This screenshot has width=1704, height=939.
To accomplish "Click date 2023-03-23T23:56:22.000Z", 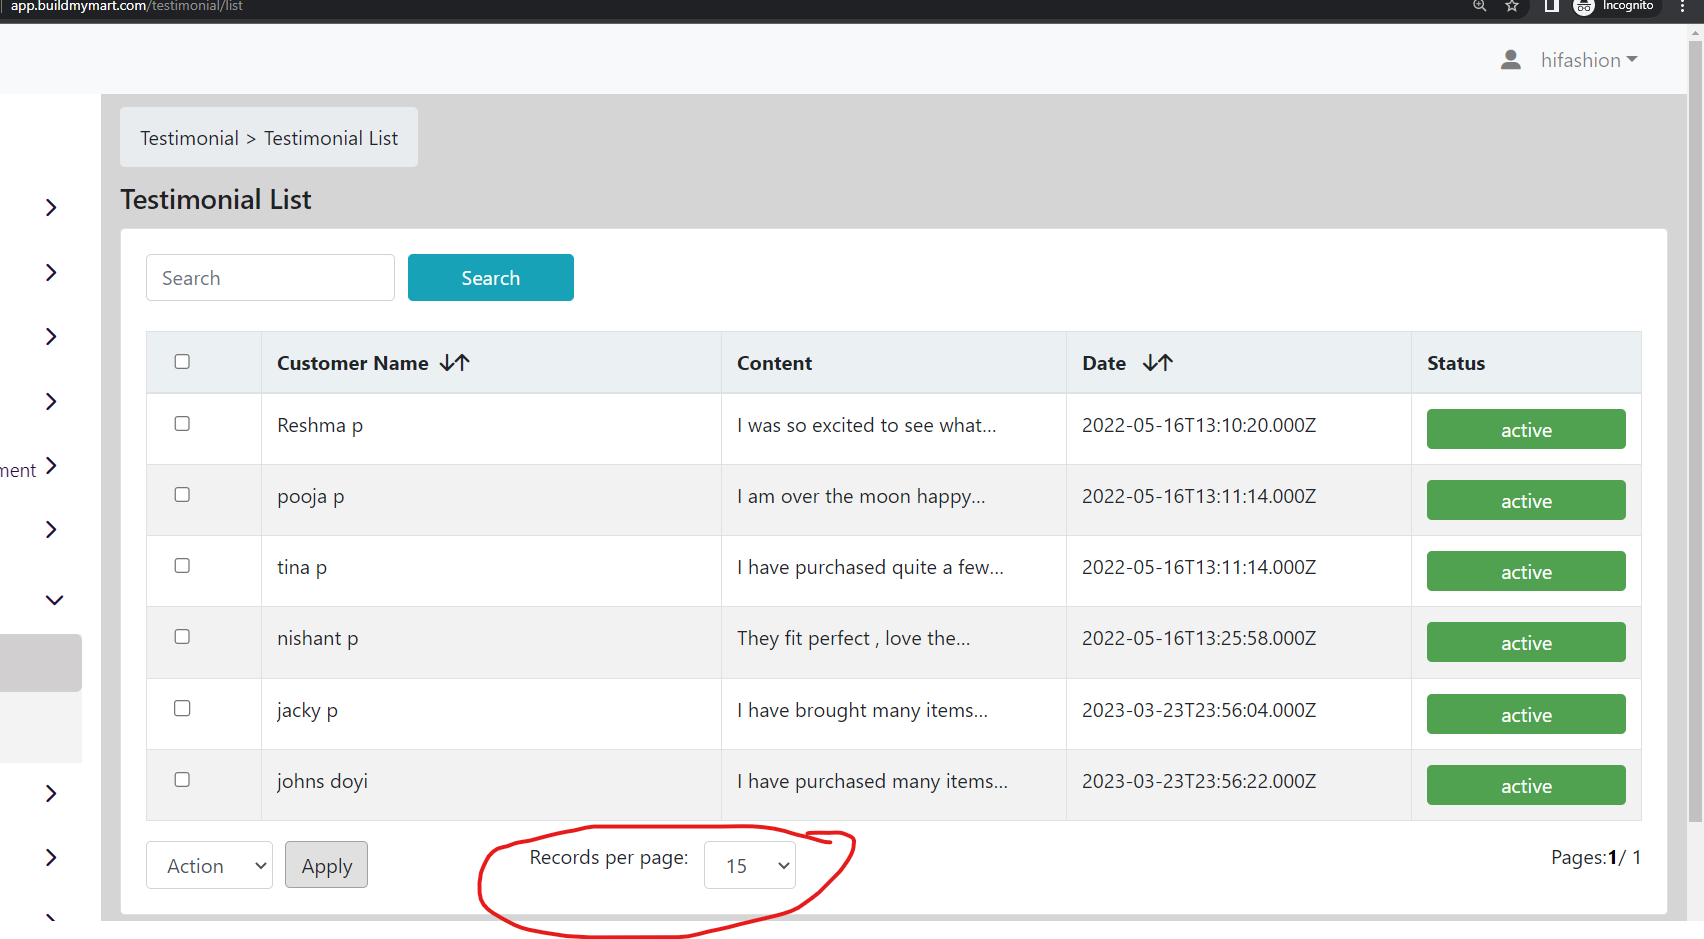I will coord(1199,781).
